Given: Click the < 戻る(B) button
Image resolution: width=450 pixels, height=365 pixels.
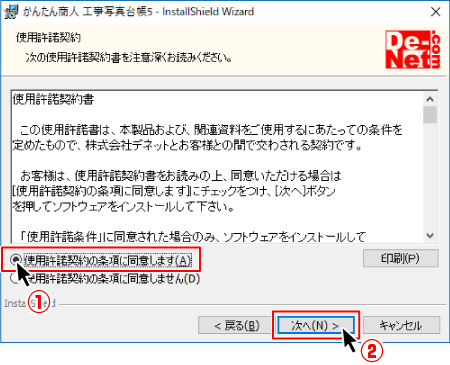Looking at the screenshot, I should (236, 325).
